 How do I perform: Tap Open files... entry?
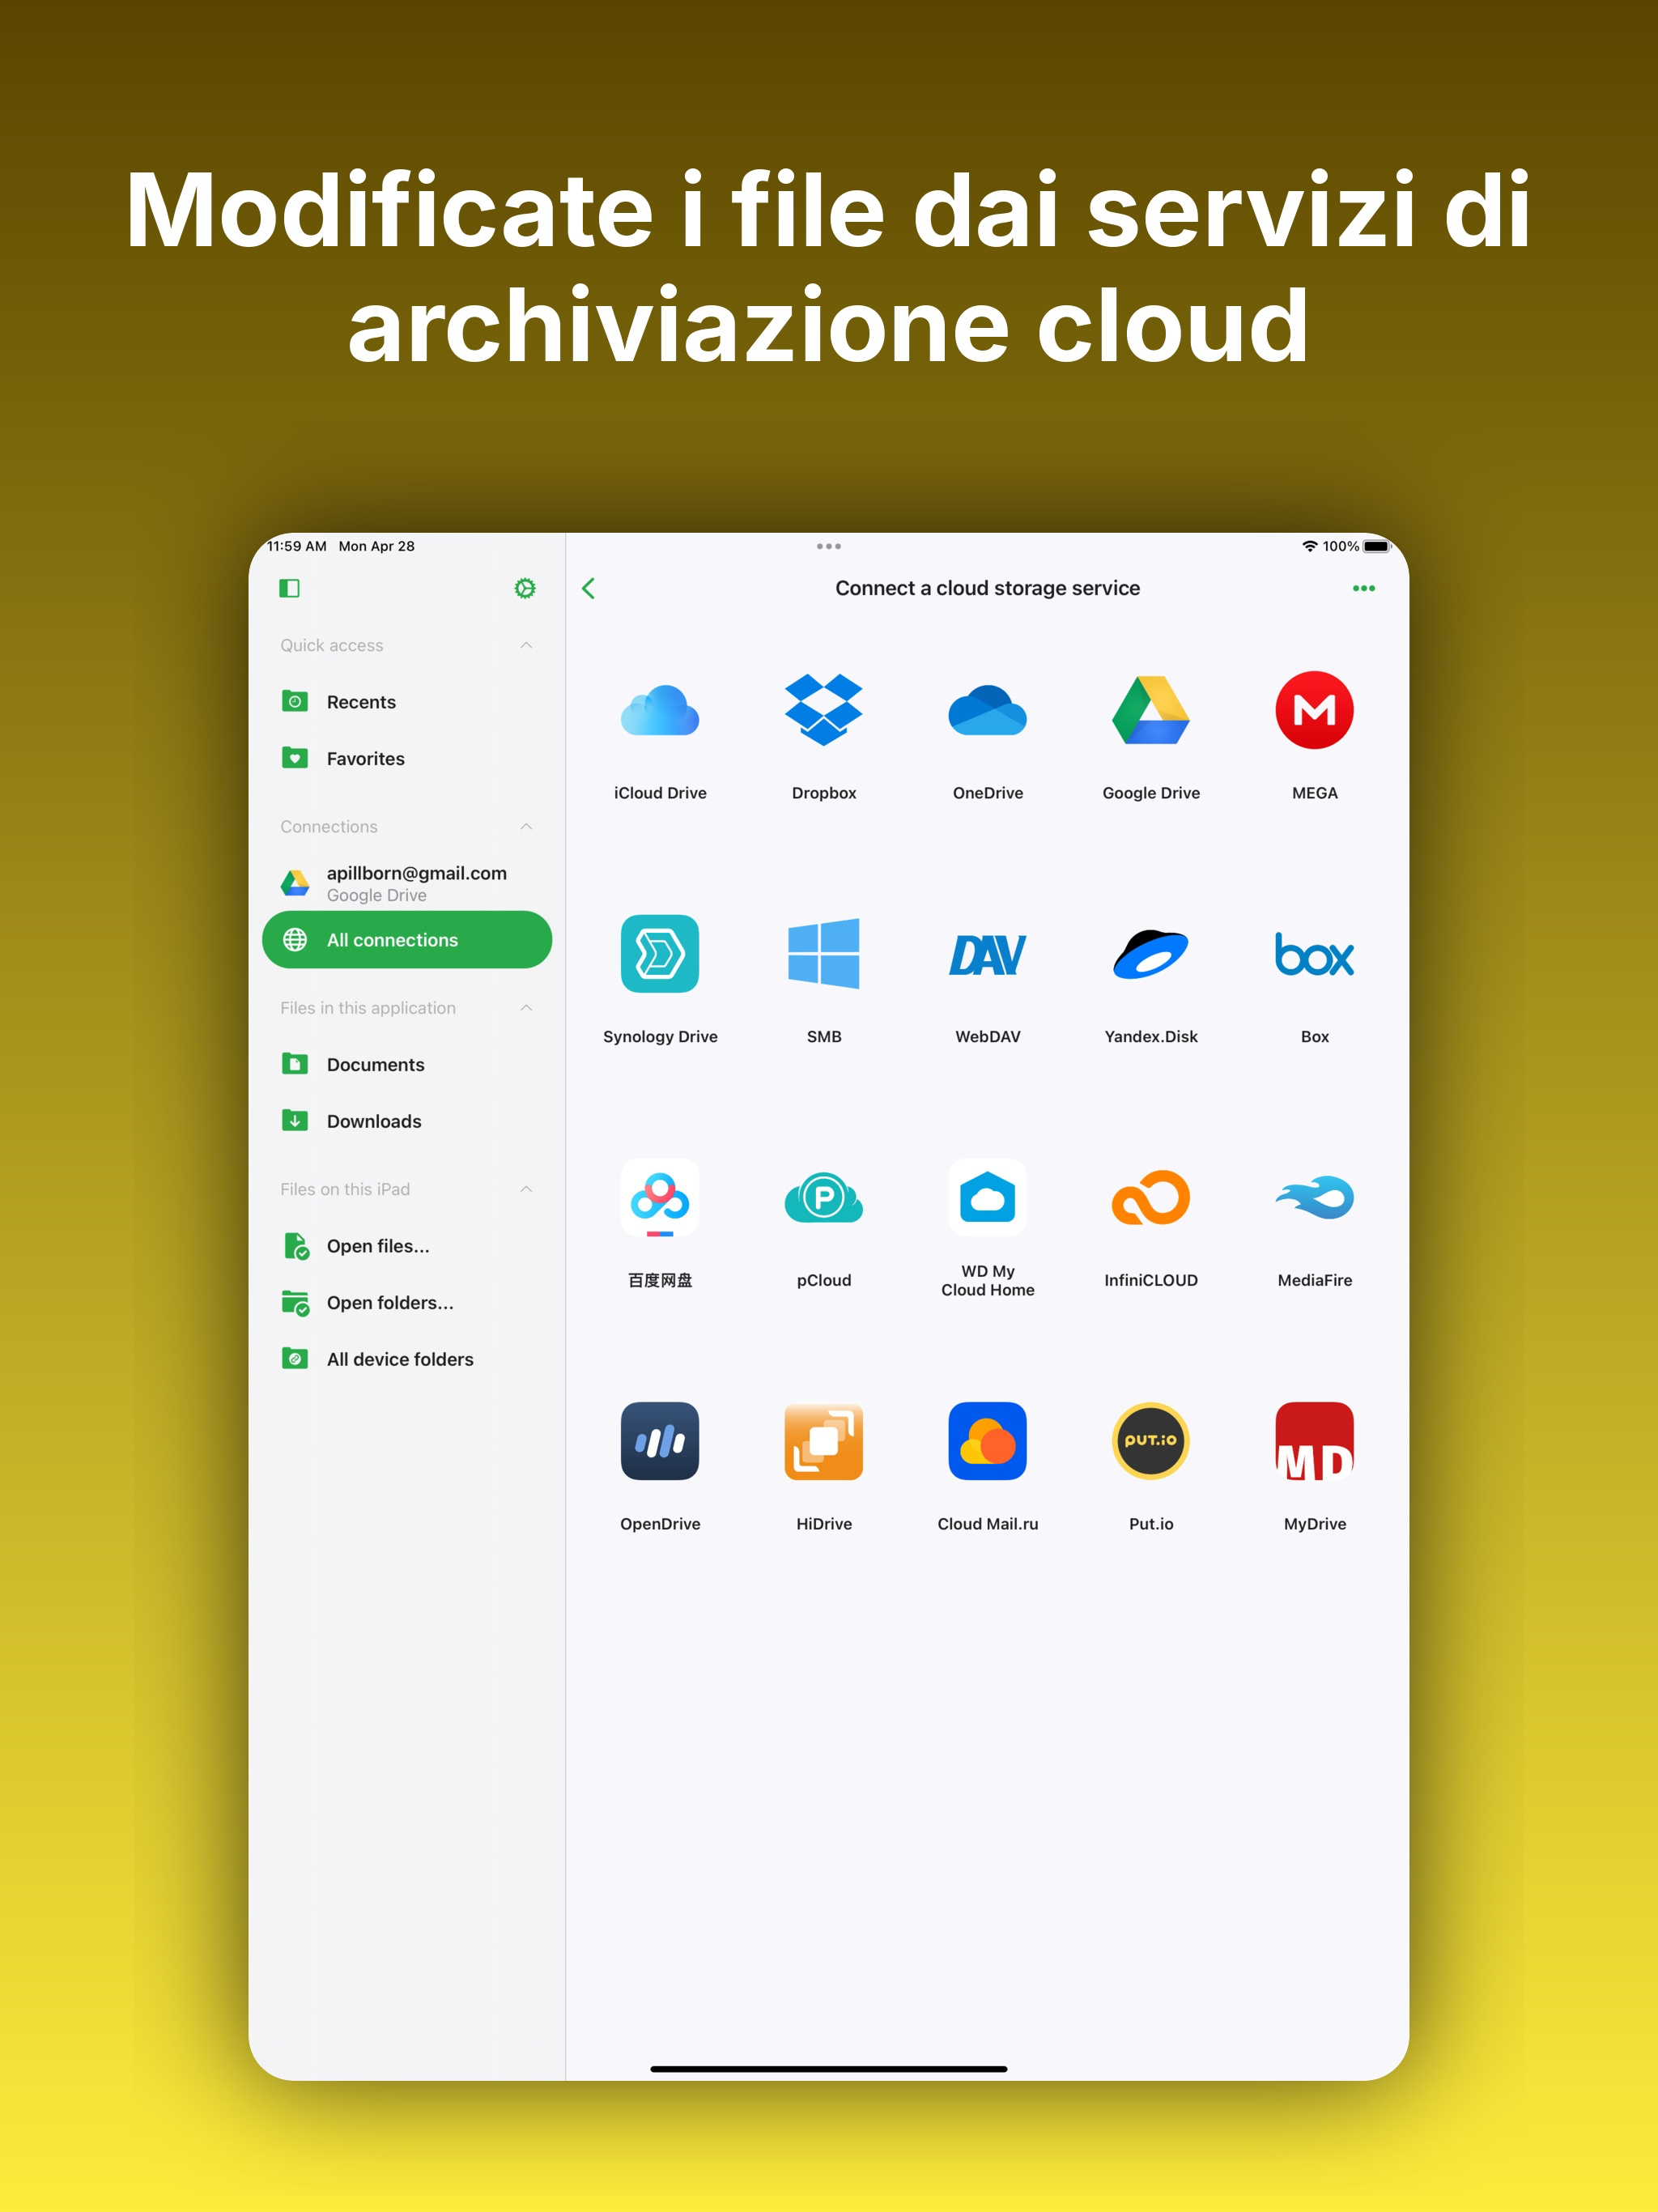pos(407,1246)
